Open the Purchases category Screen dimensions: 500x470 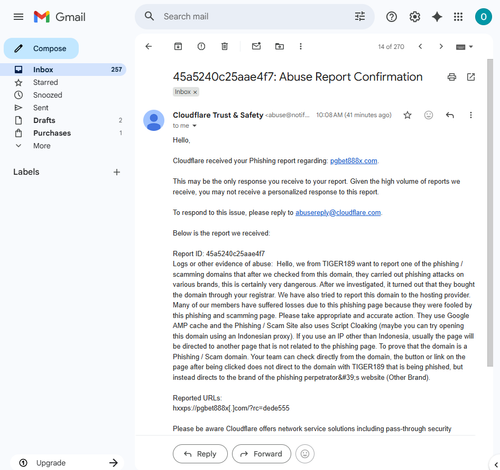(52, 133)
